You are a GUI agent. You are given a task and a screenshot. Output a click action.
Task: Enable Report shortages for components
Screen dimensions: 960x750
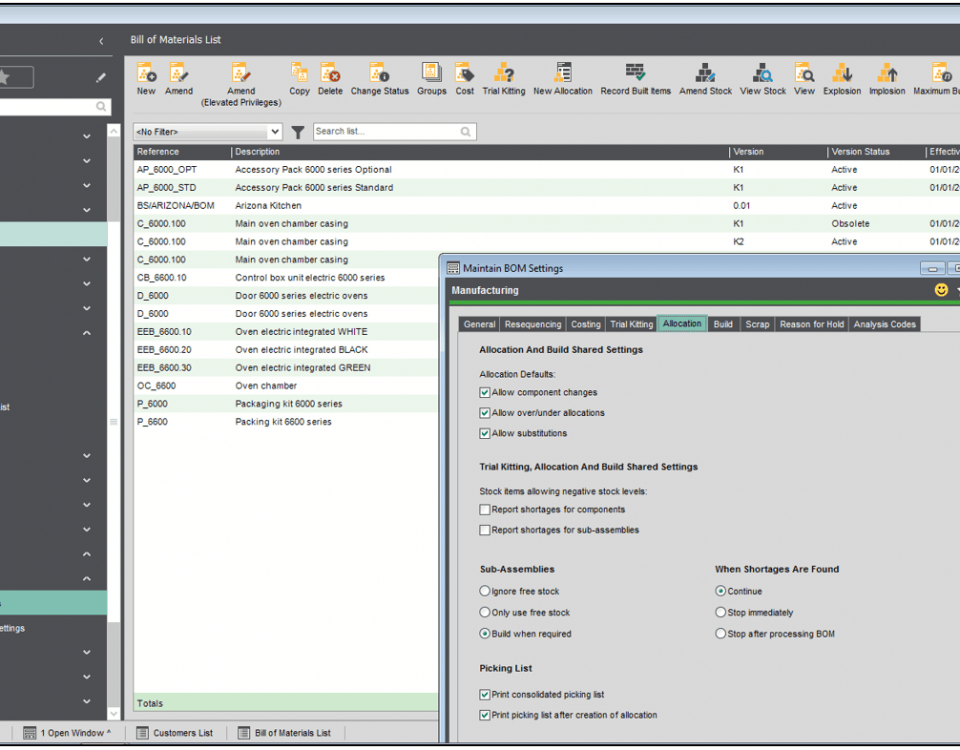[485, 509]
